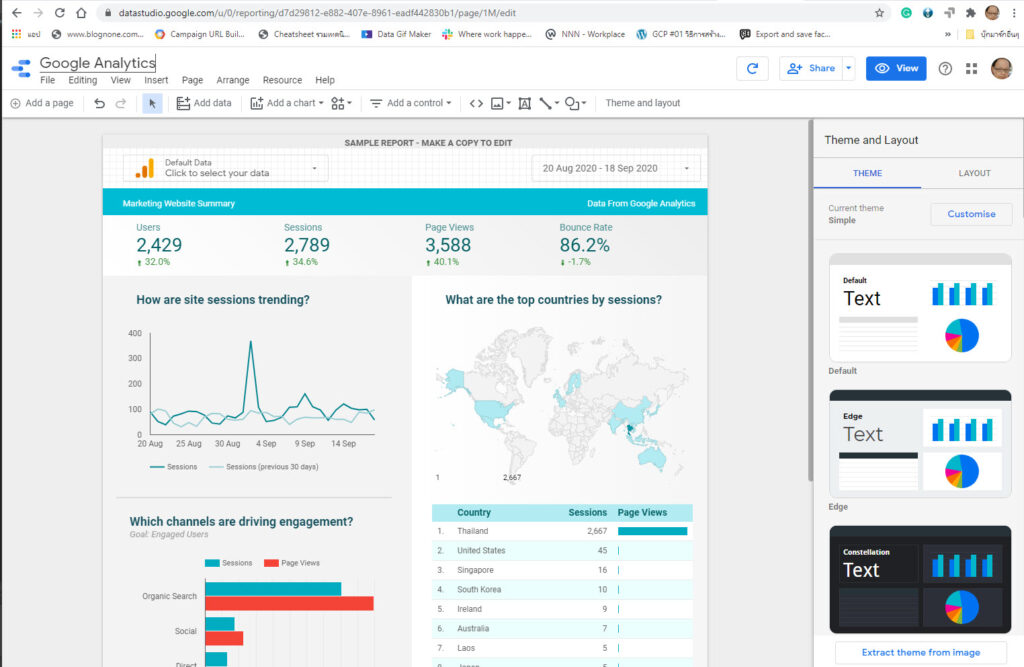Reload the browser page
This screenshot has height=667, width=1024.
pos(59,12)
